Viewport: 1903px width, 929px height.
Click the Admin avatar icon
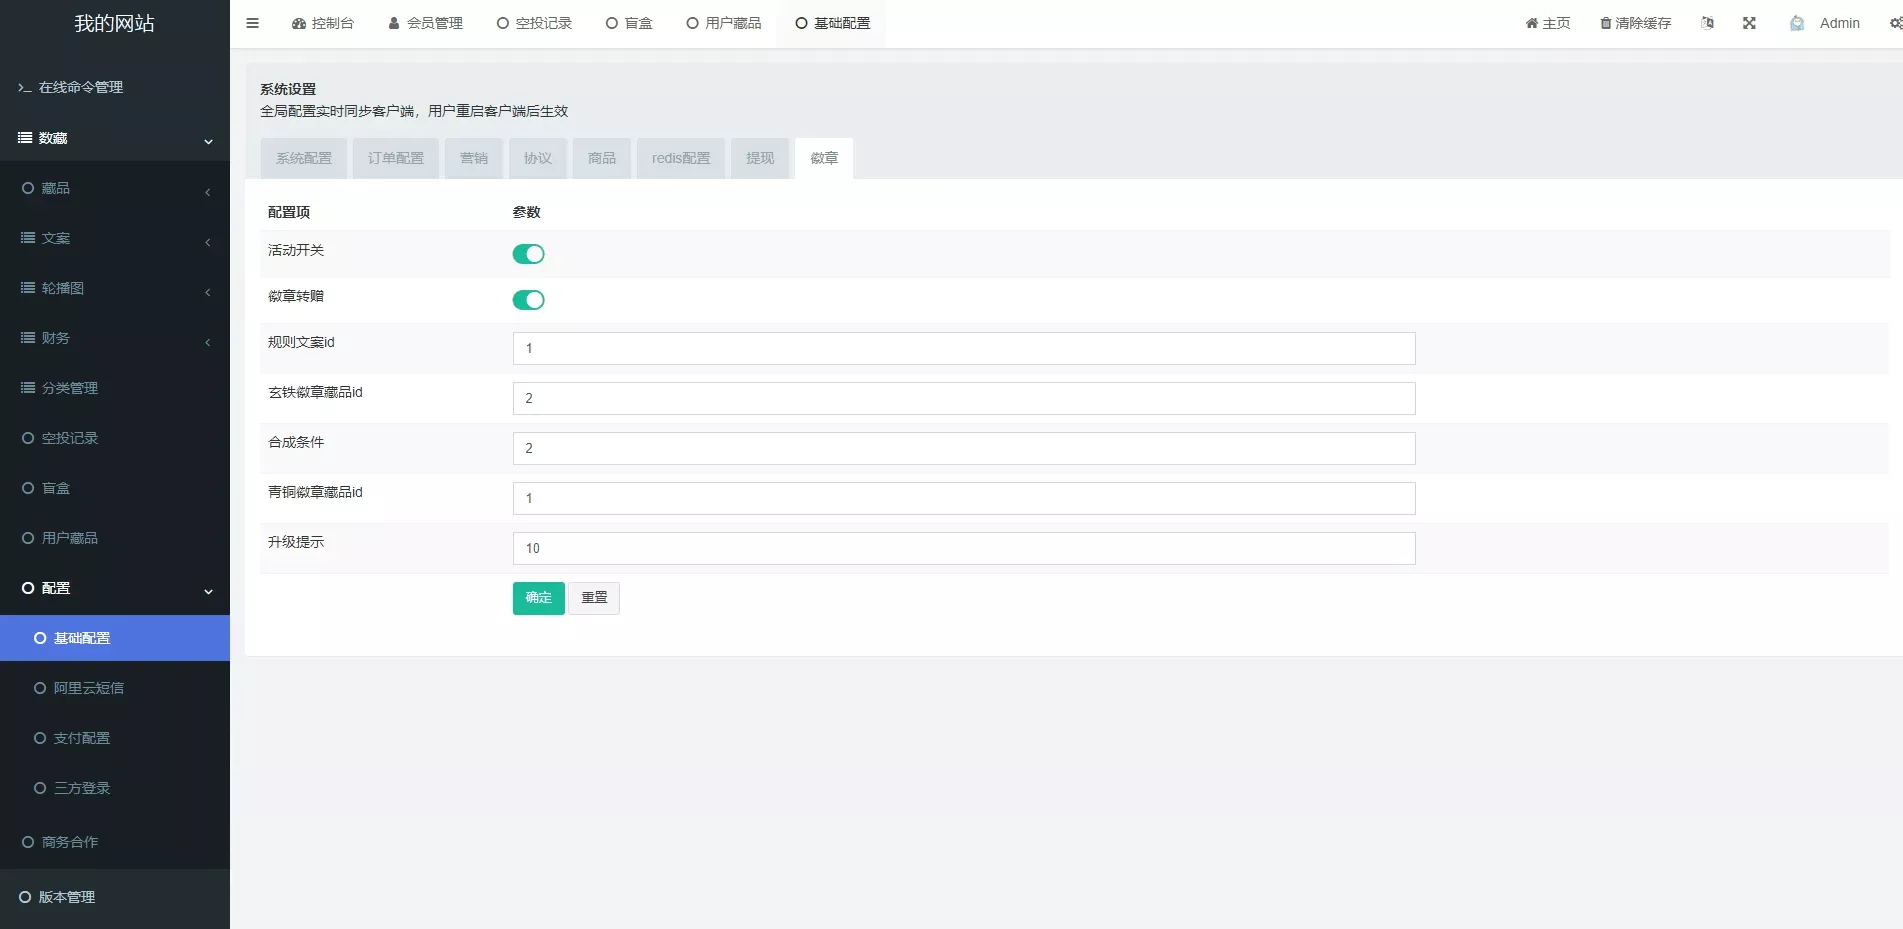(x=1797, y=22)
